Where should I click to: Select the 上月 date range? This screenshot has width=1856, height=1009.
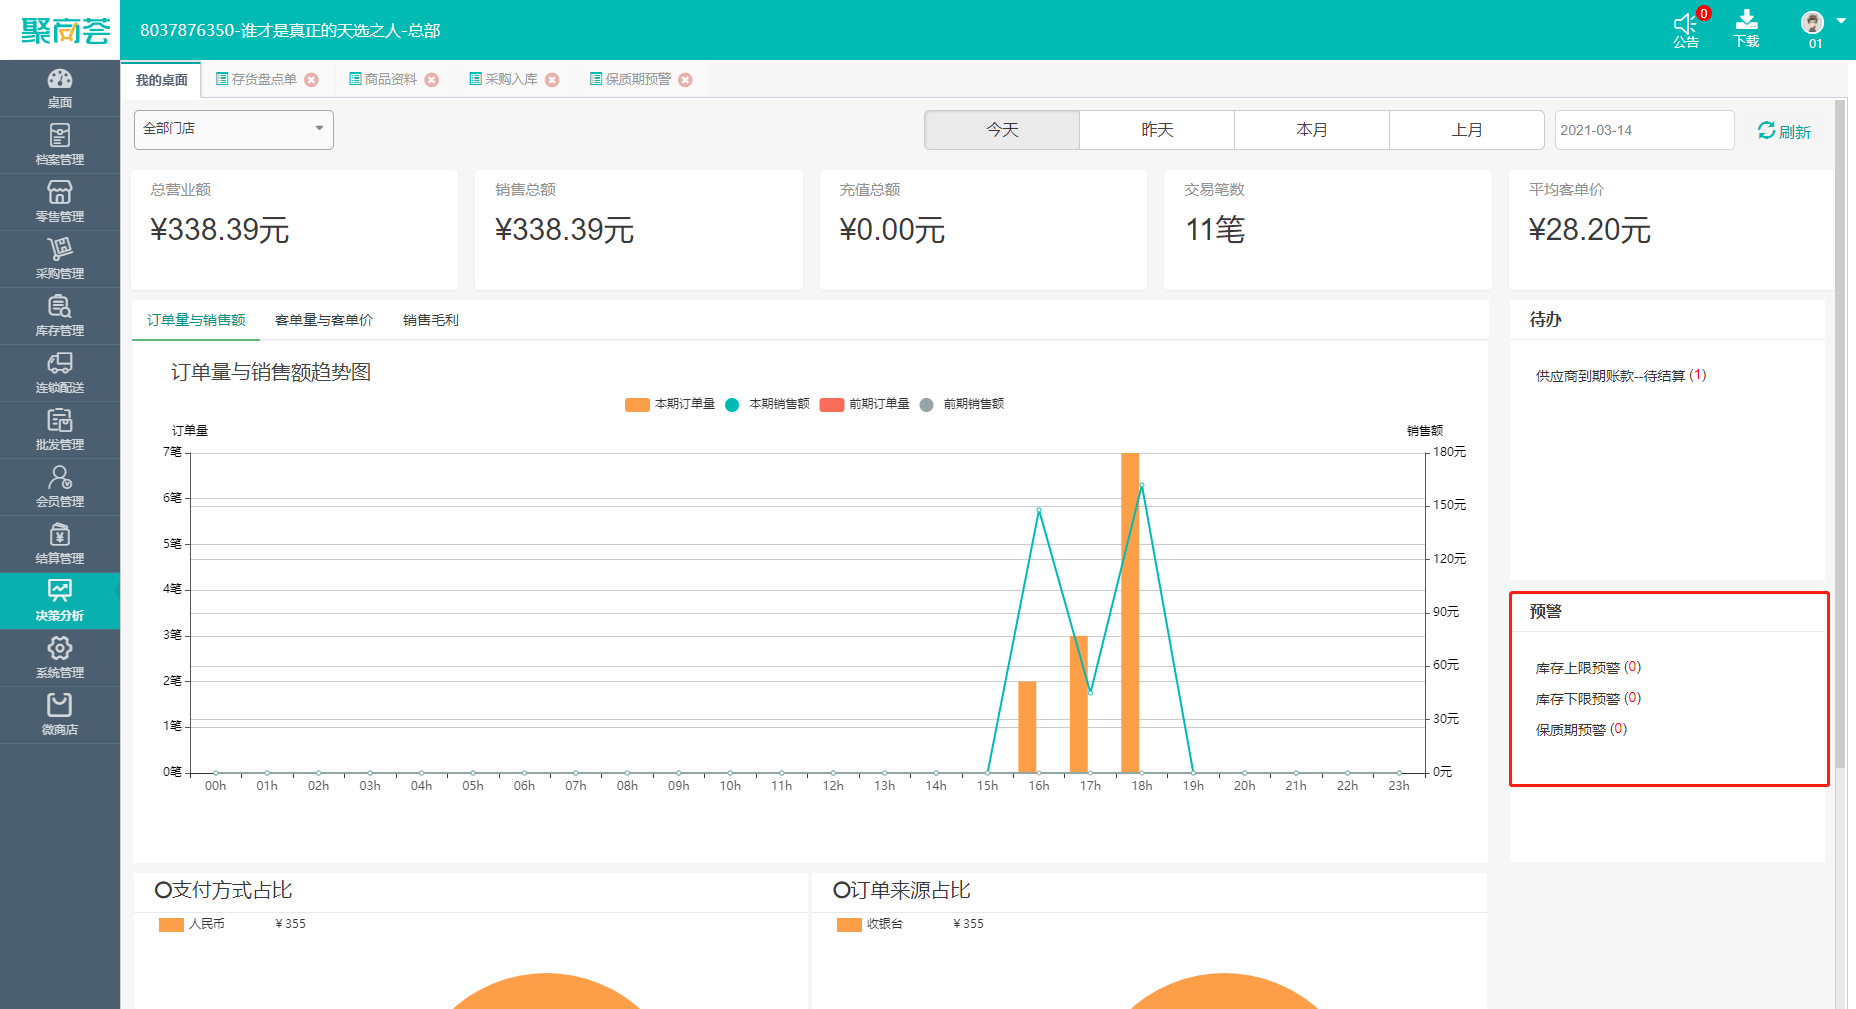point(1467,130)
